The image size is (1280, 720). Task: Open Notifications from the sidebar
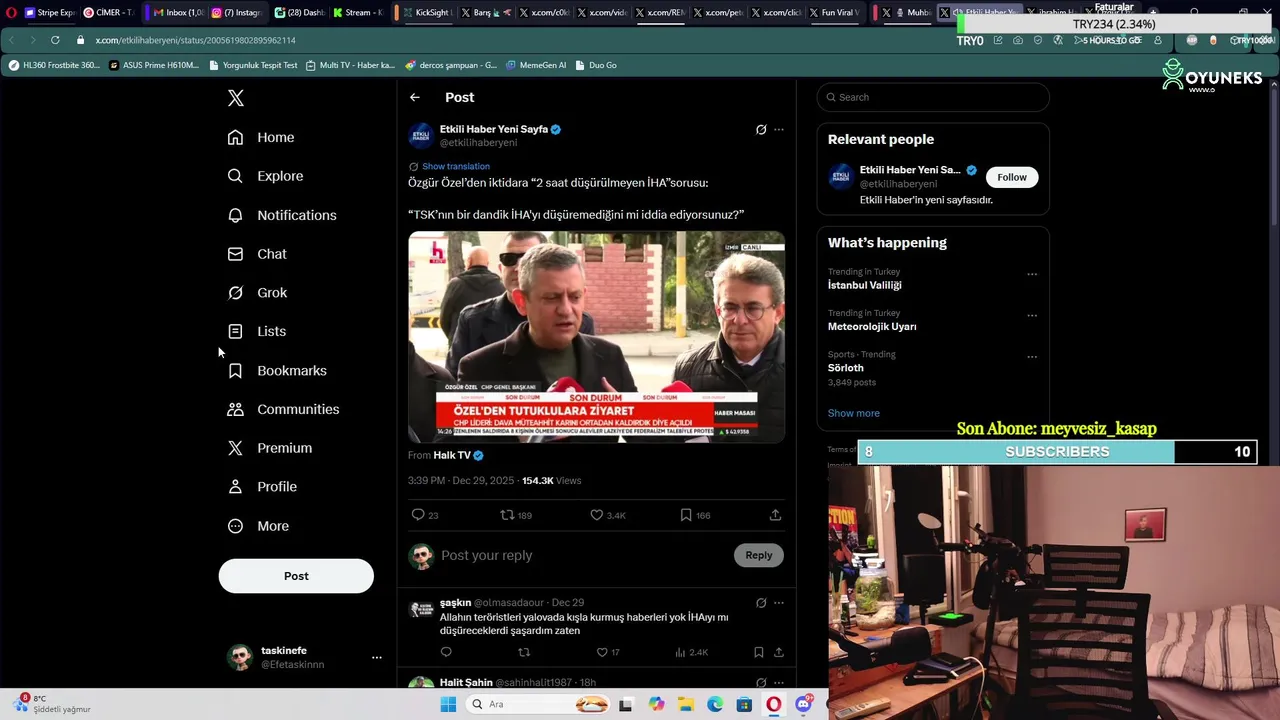coord(282,215)
